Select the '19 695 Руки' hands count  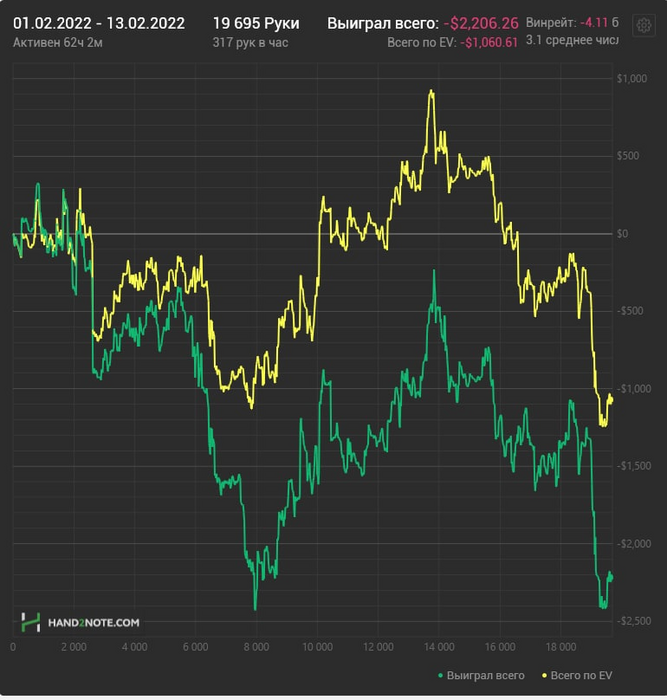[256, 23]
